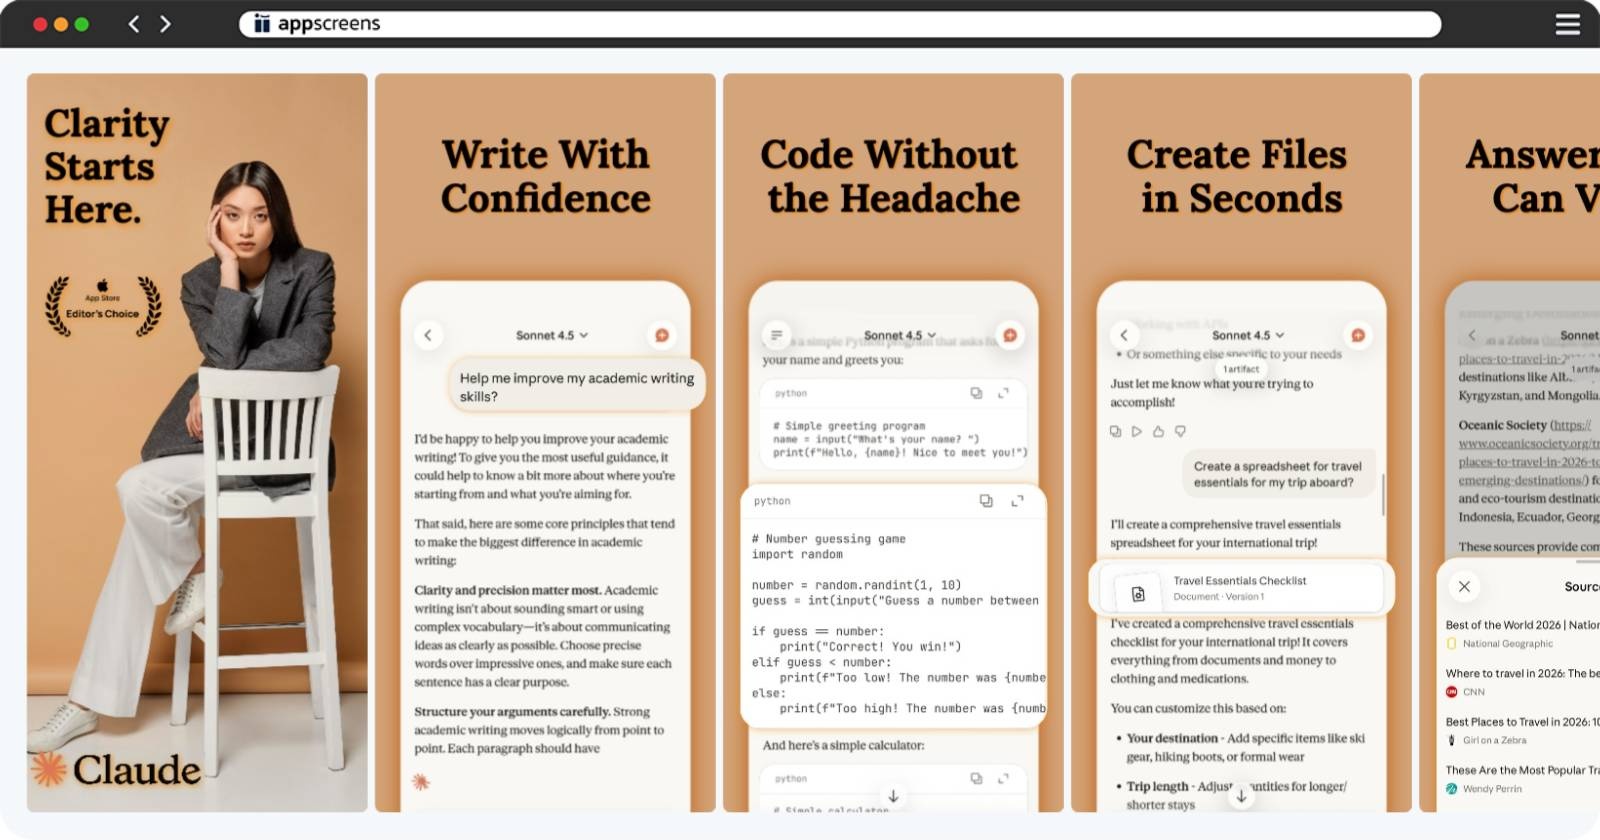Select the 'Clarity Starts Here.' screenshot thumbnail
Screen dimensions: 1600x840
[197, 442]
